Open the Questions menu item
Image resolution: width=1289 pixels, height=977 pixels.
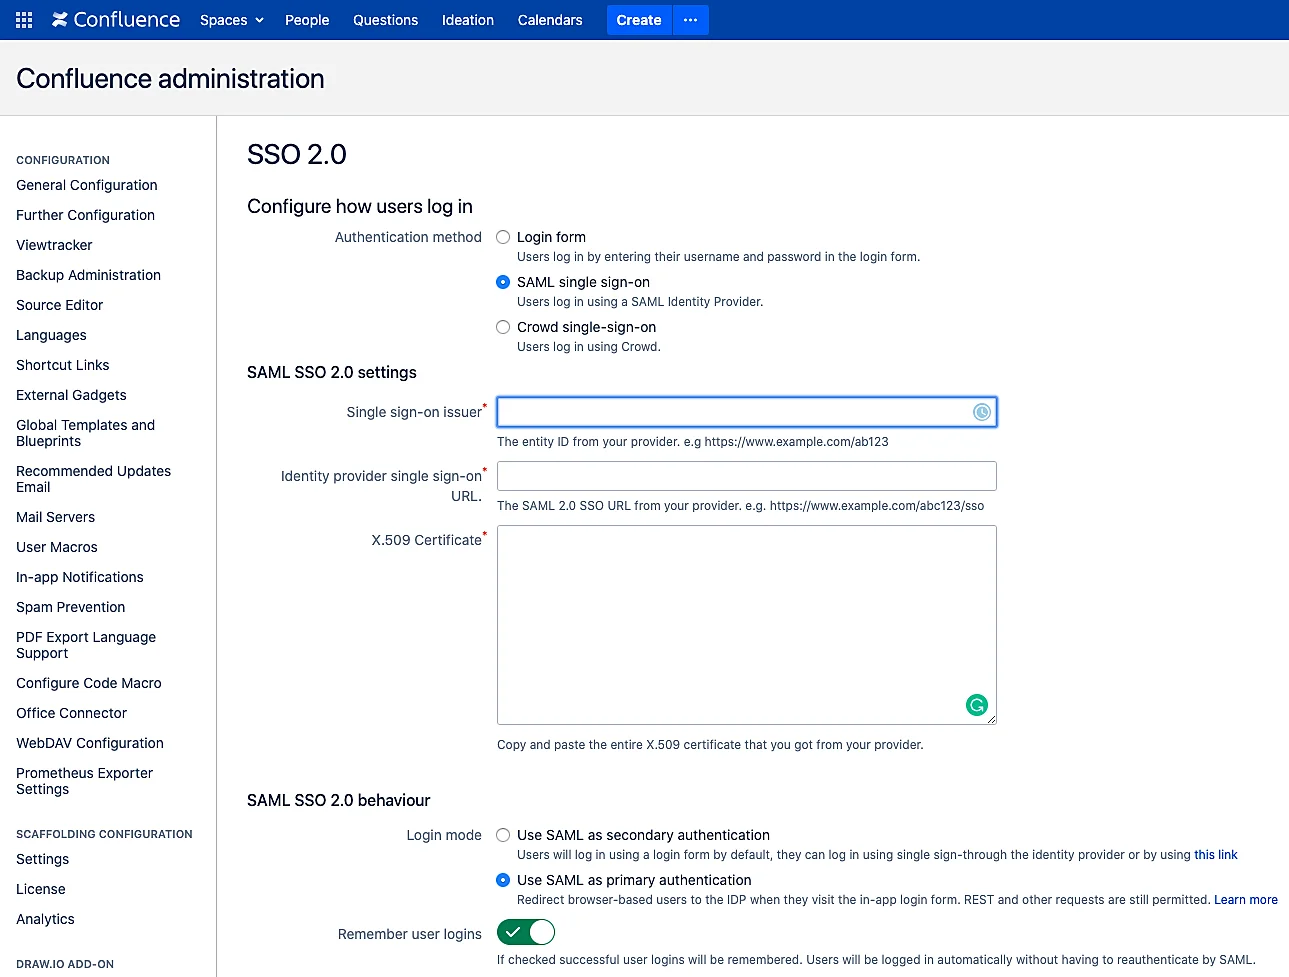click(385, 20)
